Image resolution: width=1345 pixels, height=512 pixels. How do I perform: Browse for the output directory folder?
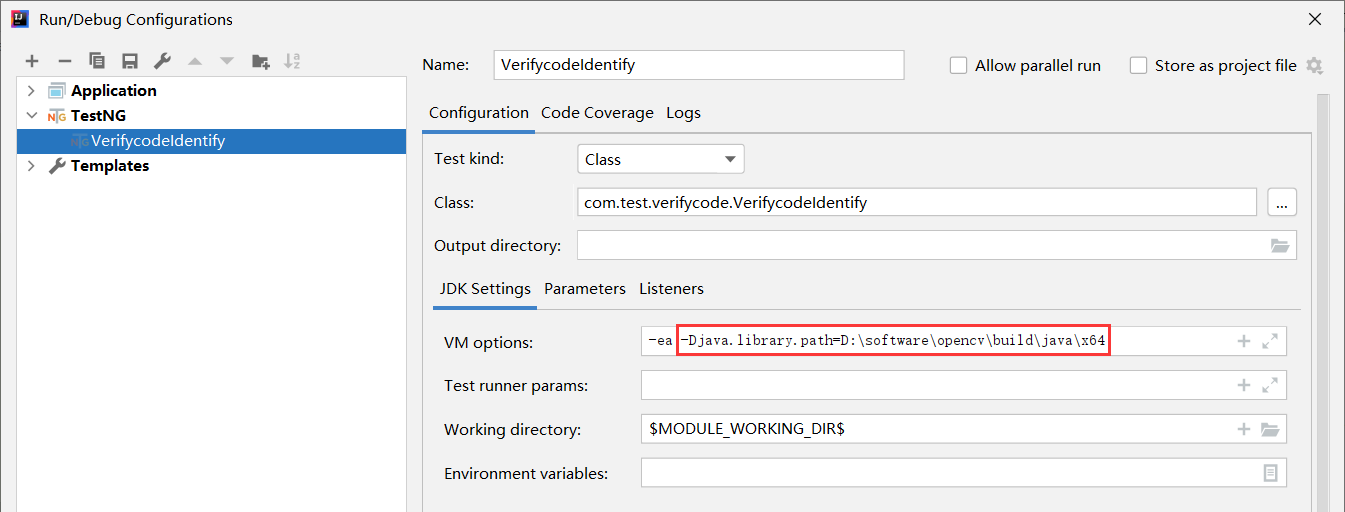[x=1279, y=245]
